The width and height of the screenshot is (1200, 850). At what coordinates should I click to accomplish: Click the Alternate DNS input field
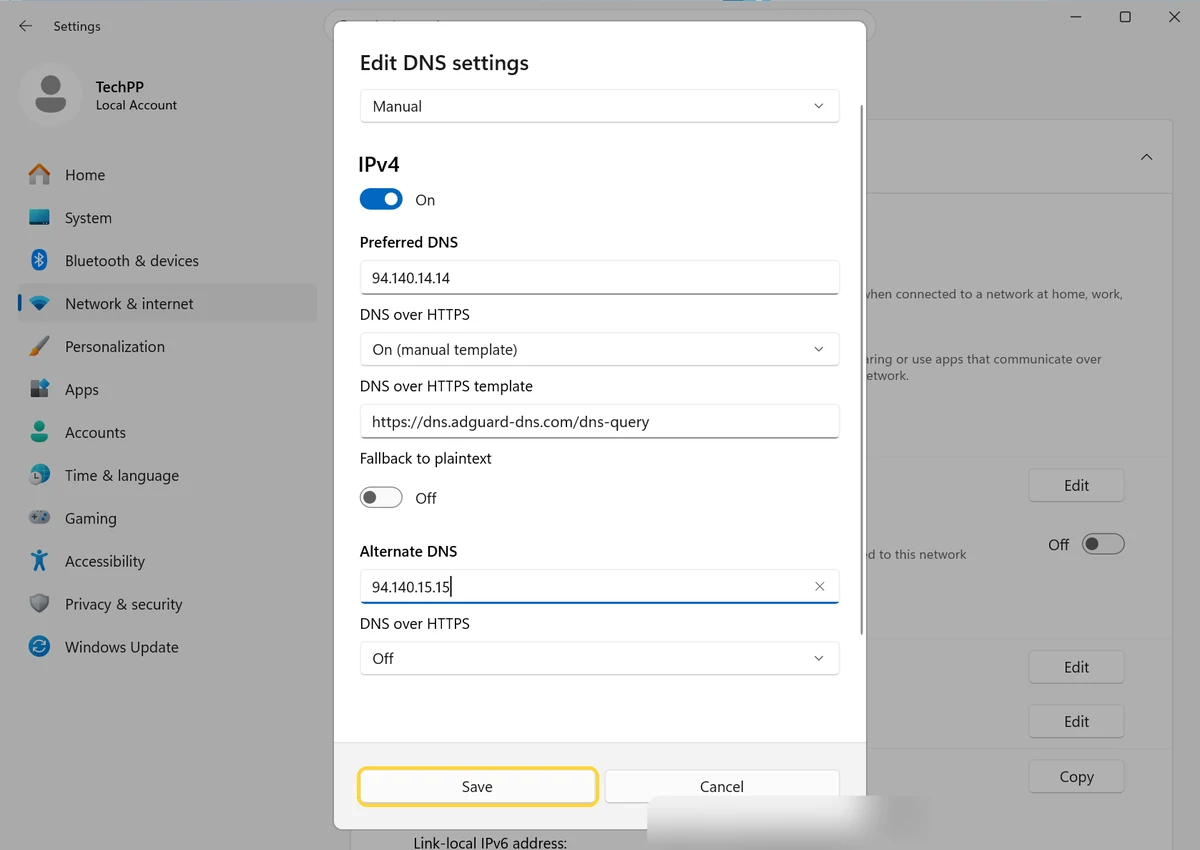(x=599, y=587)
